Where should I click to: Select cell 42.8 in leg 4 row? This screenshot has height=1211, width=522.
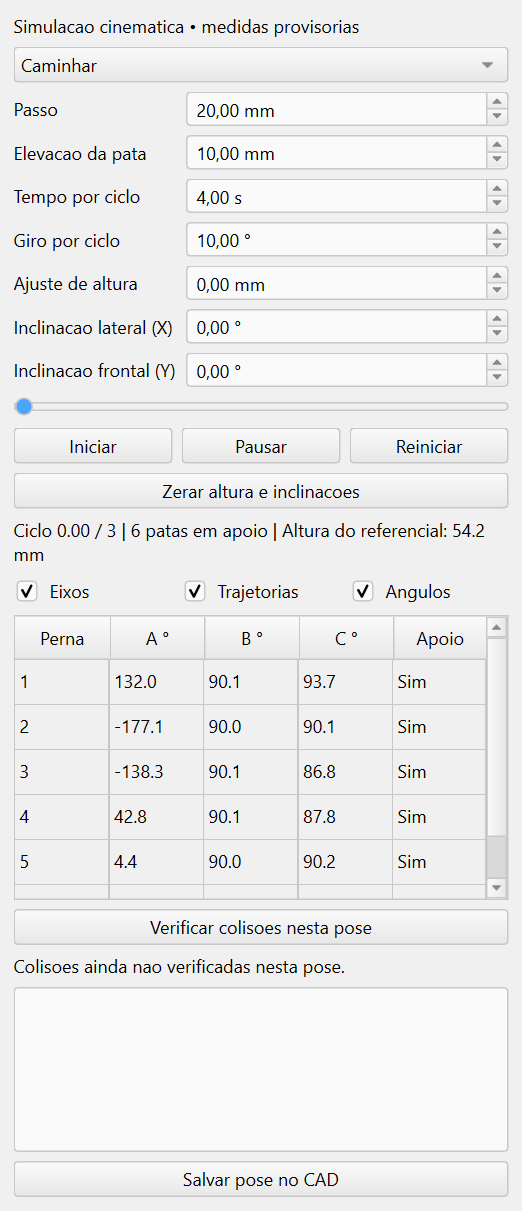click(157, 817)
